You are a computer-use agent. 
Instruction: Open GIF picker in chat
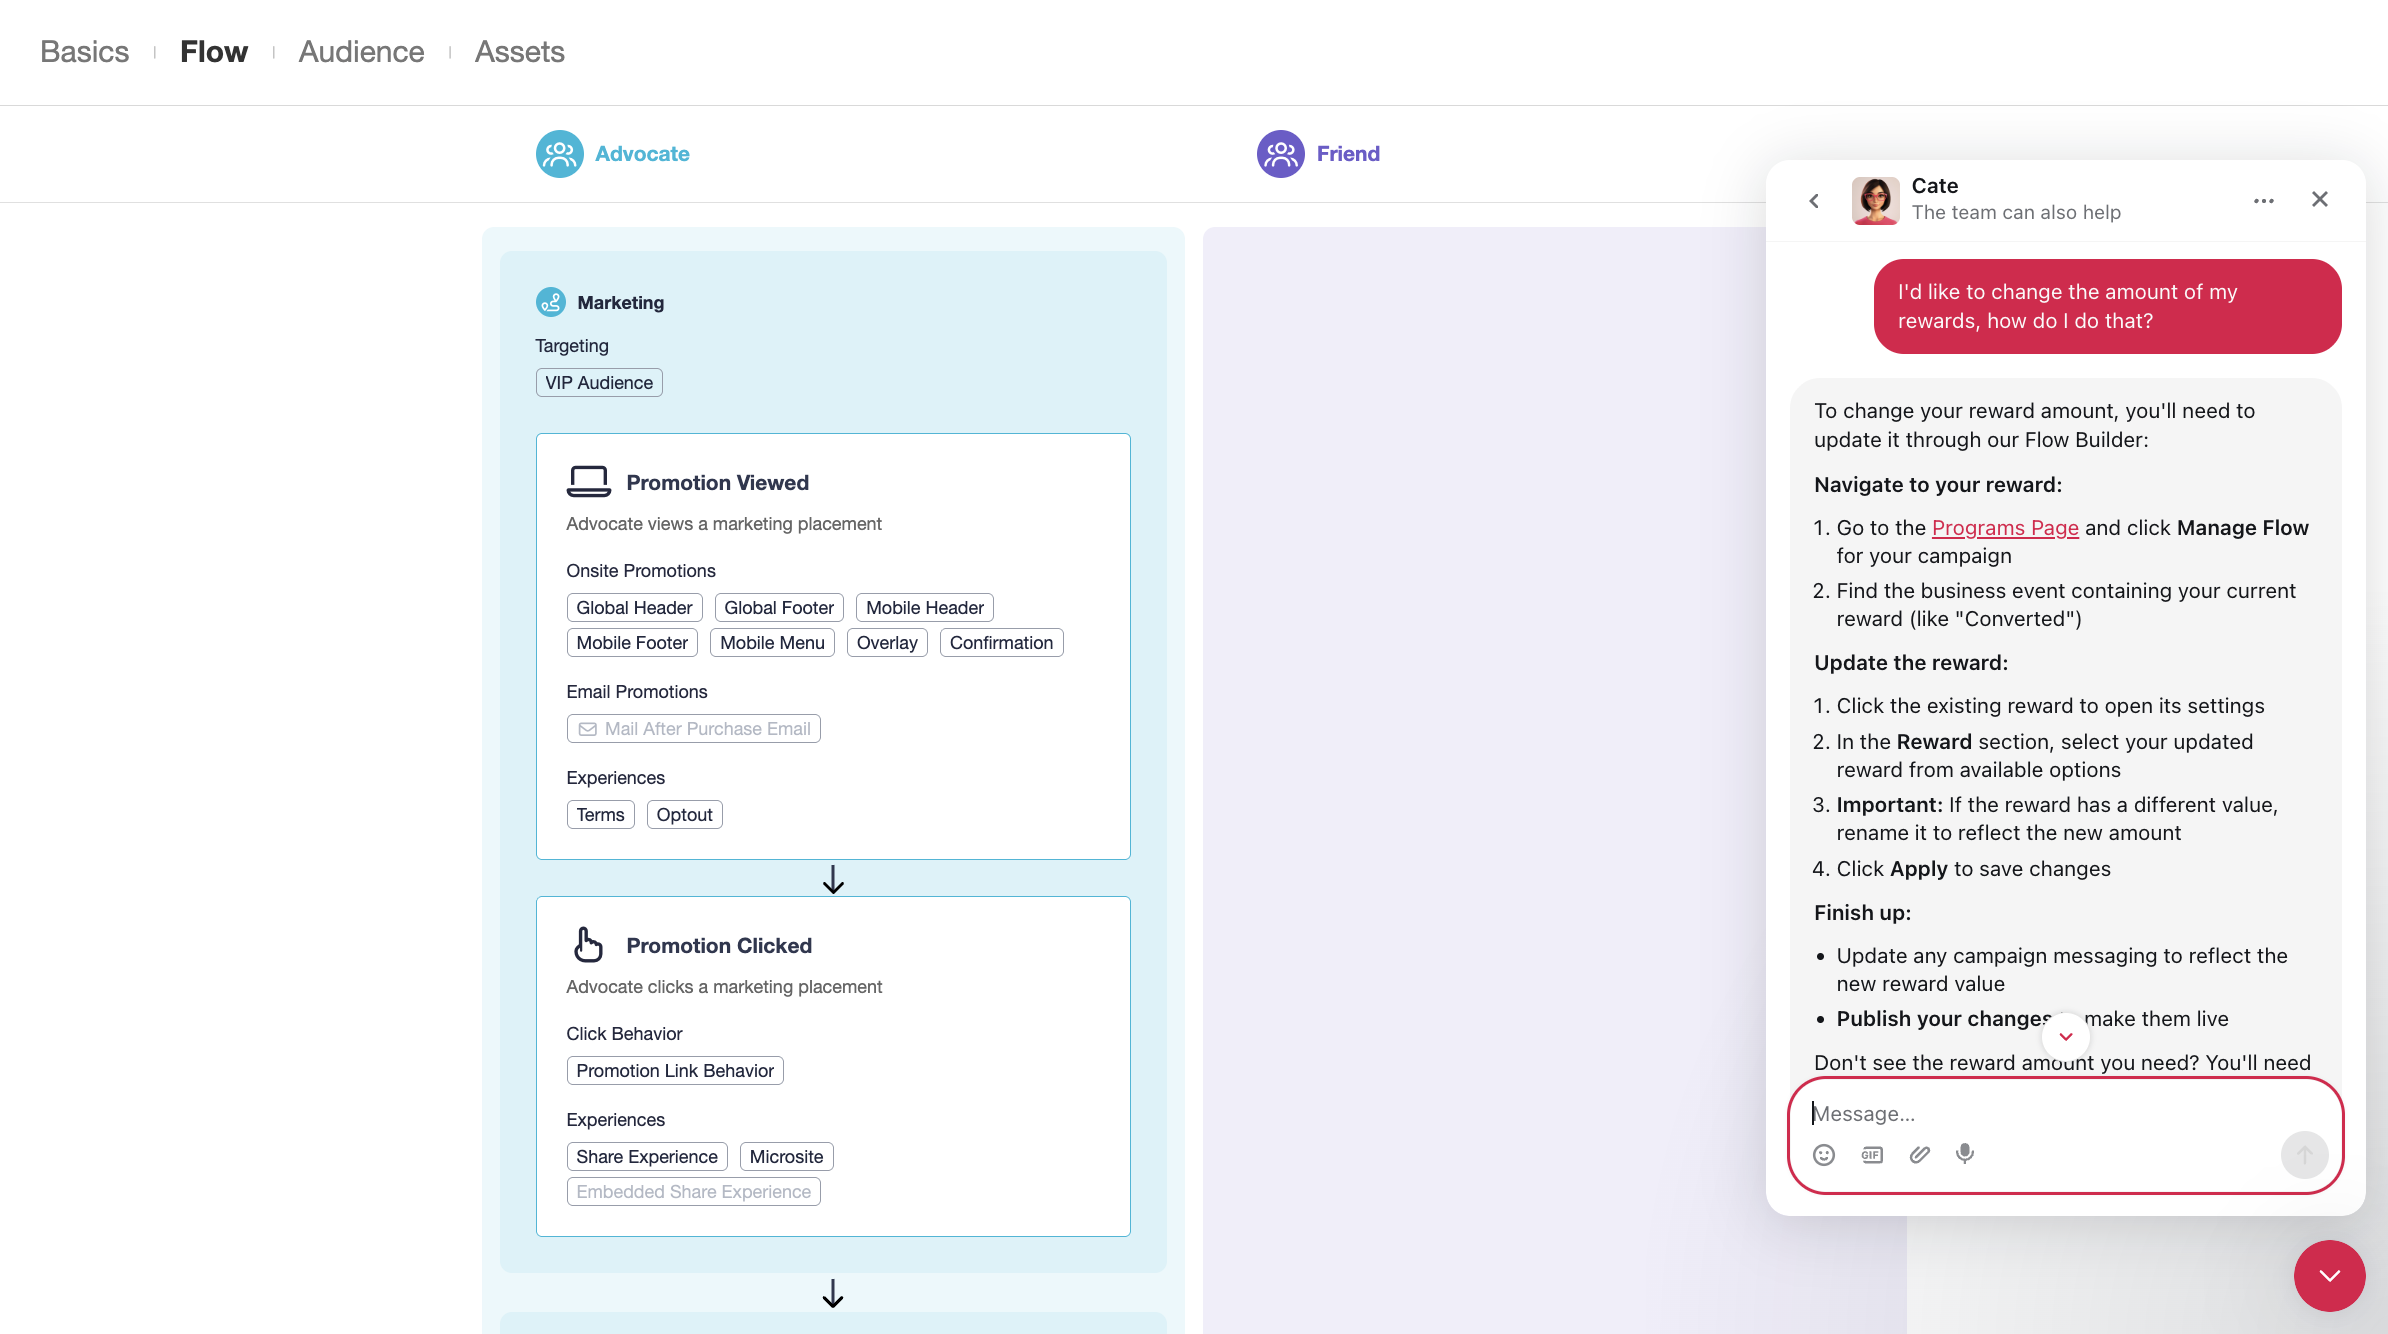point(1872,1155)
